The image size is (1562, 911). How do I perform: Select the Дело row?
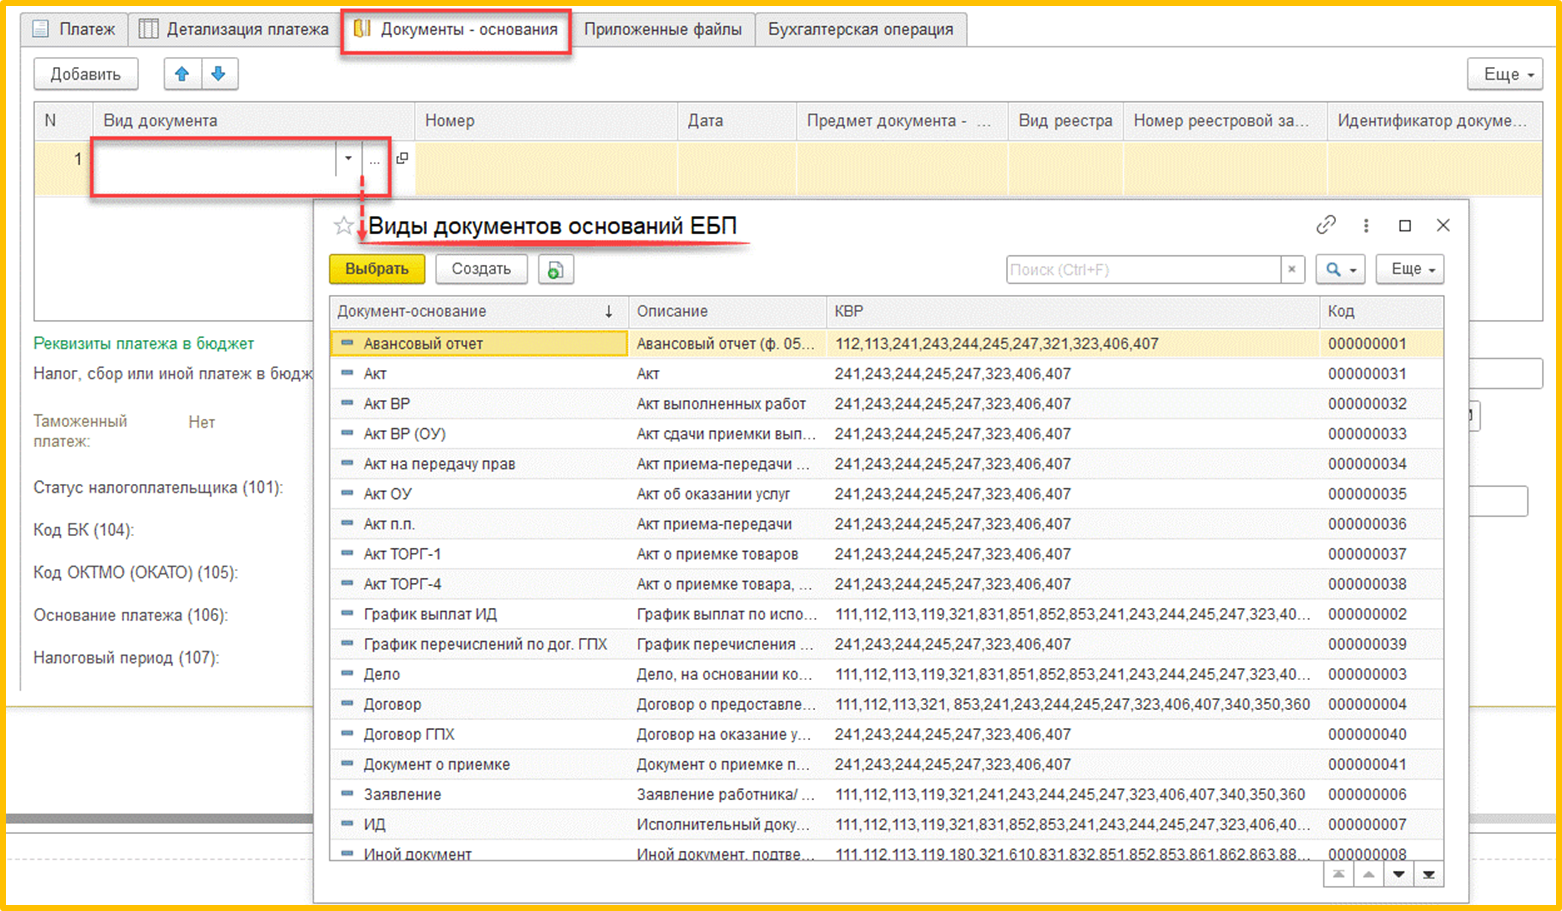point(886,674)
